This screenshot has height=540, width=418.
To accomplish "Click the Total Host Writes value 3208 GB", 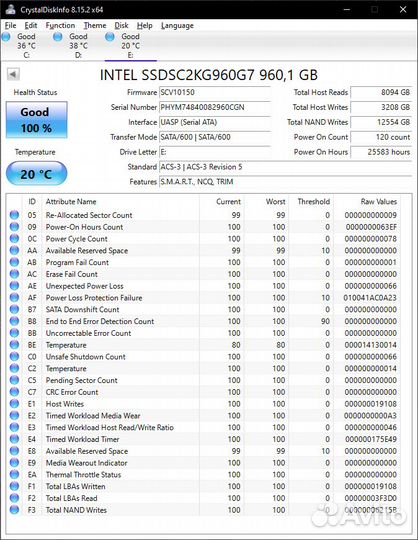I will click(x=381, y=107).
